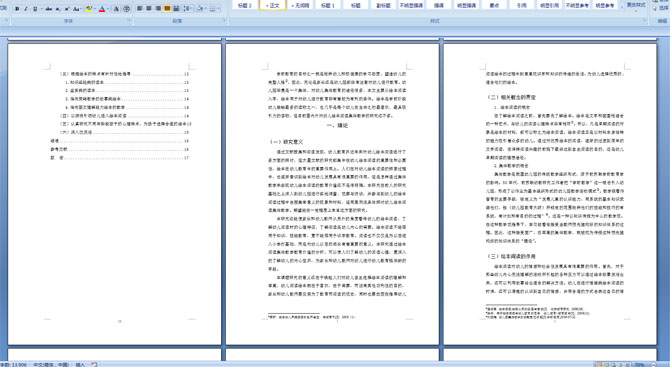Click the superscript icon
The width and height of the screenshot is (670, 367).
pyautogui.click(x=67, y=9)
